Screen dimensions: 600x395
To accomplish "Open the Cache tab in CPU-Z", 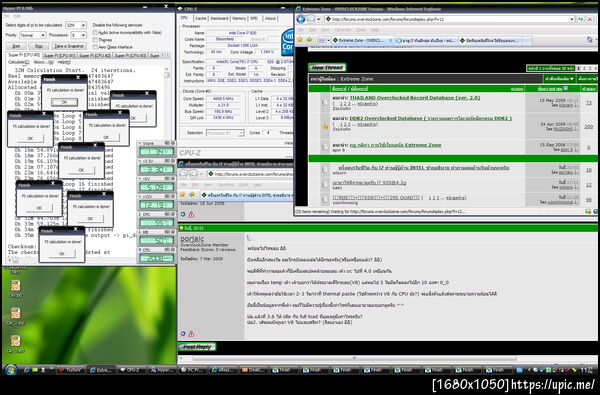I will (x=201, y=18).
